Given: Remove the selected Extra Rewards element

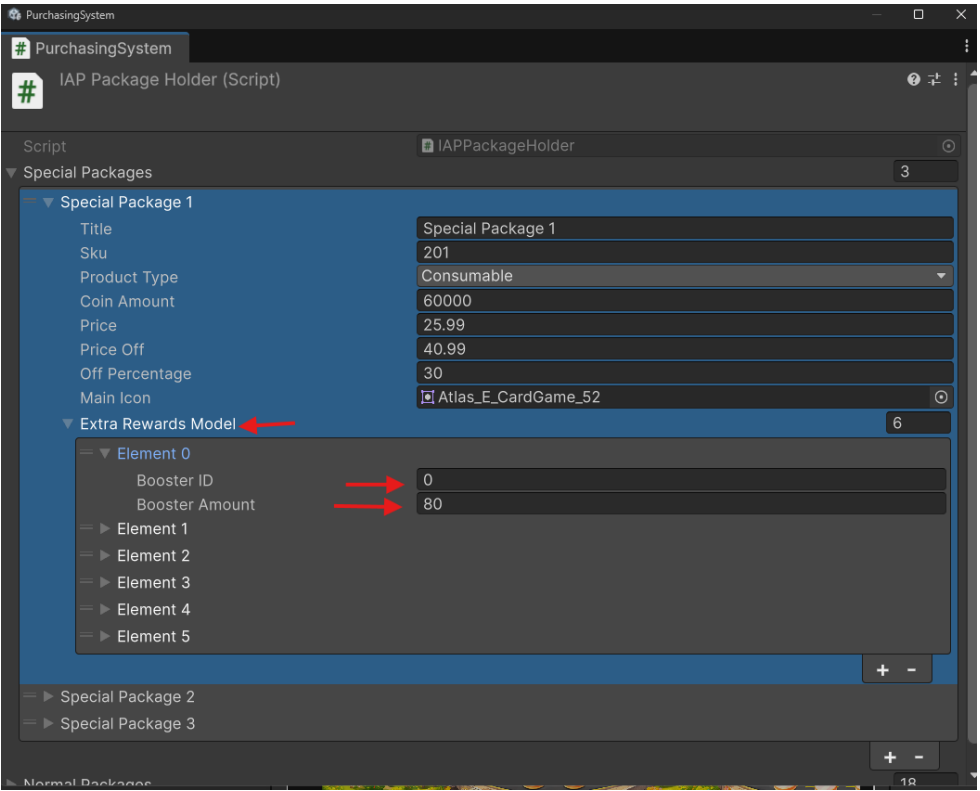Looking at the screenshot, I should (x=912, y=670).
